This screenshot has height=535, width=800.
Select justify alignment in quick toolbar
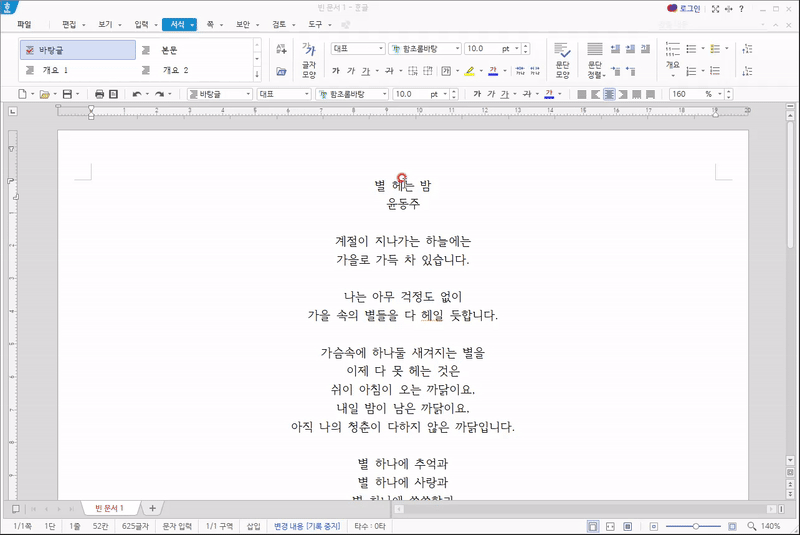click(582, 94)
